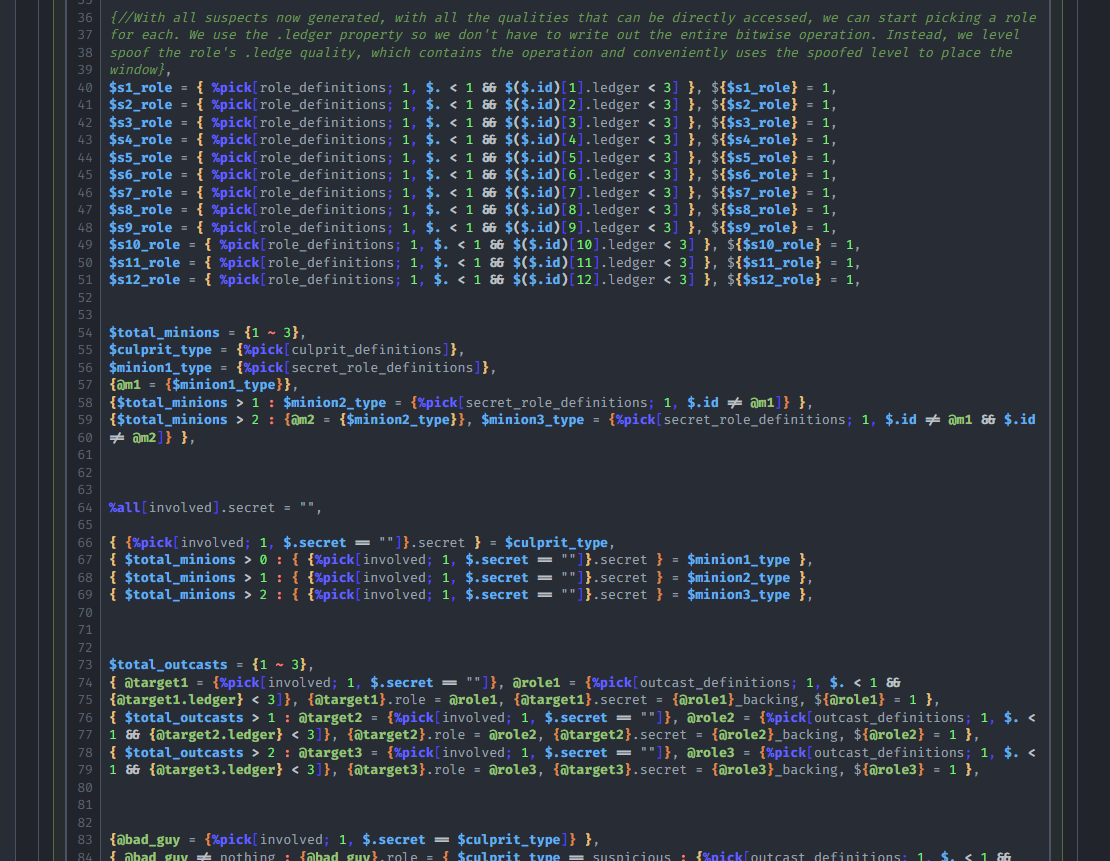Click the $s12_role variable at line start

(x=144, y=280)
